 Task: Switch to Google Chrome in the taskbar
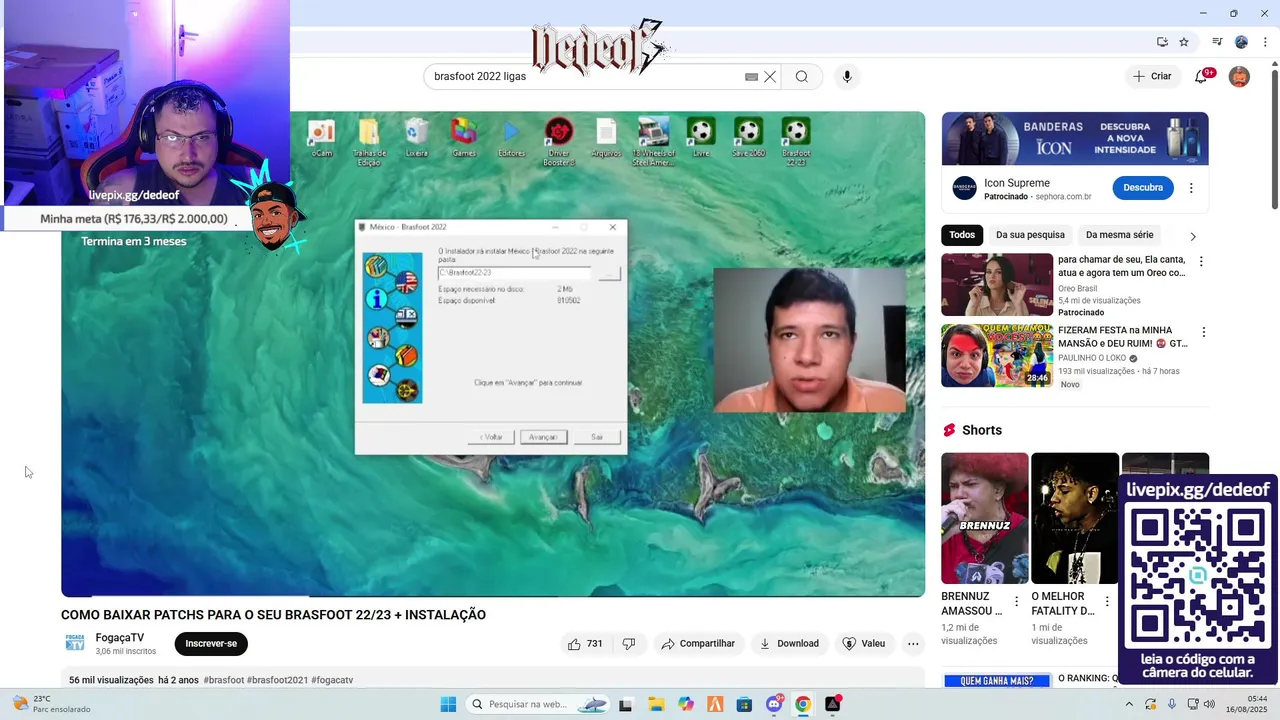[803, 704]
